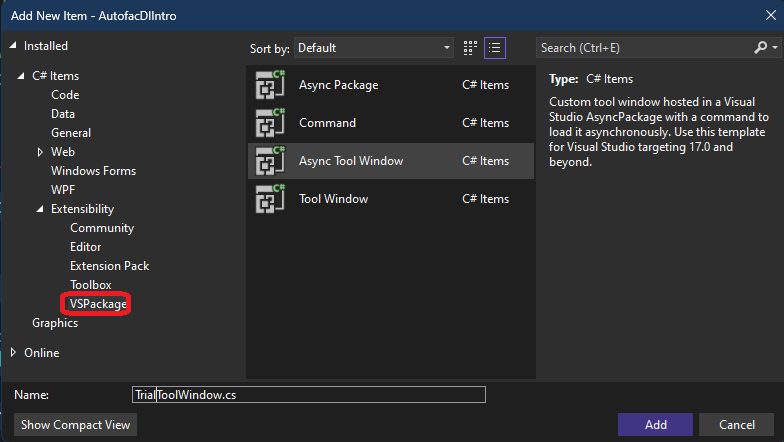Click the Name text field
The width and height of the screenshot is (784, 442).
pyautogui.click(x=308, y=395)
